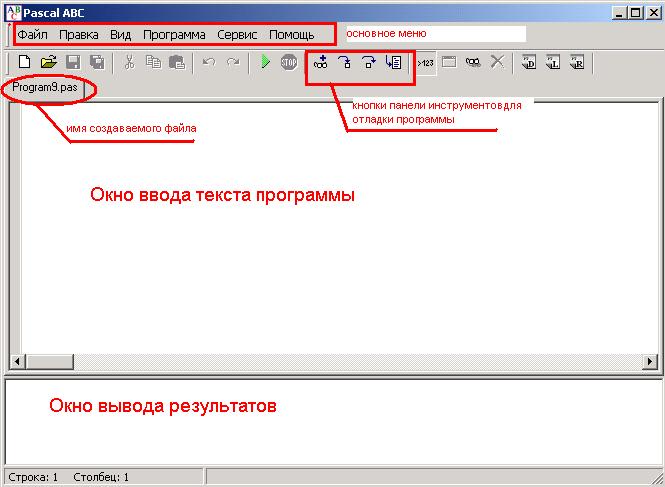665x487 pixels.
Task: Show watches using the glasses icon
Action: point(473,62)
